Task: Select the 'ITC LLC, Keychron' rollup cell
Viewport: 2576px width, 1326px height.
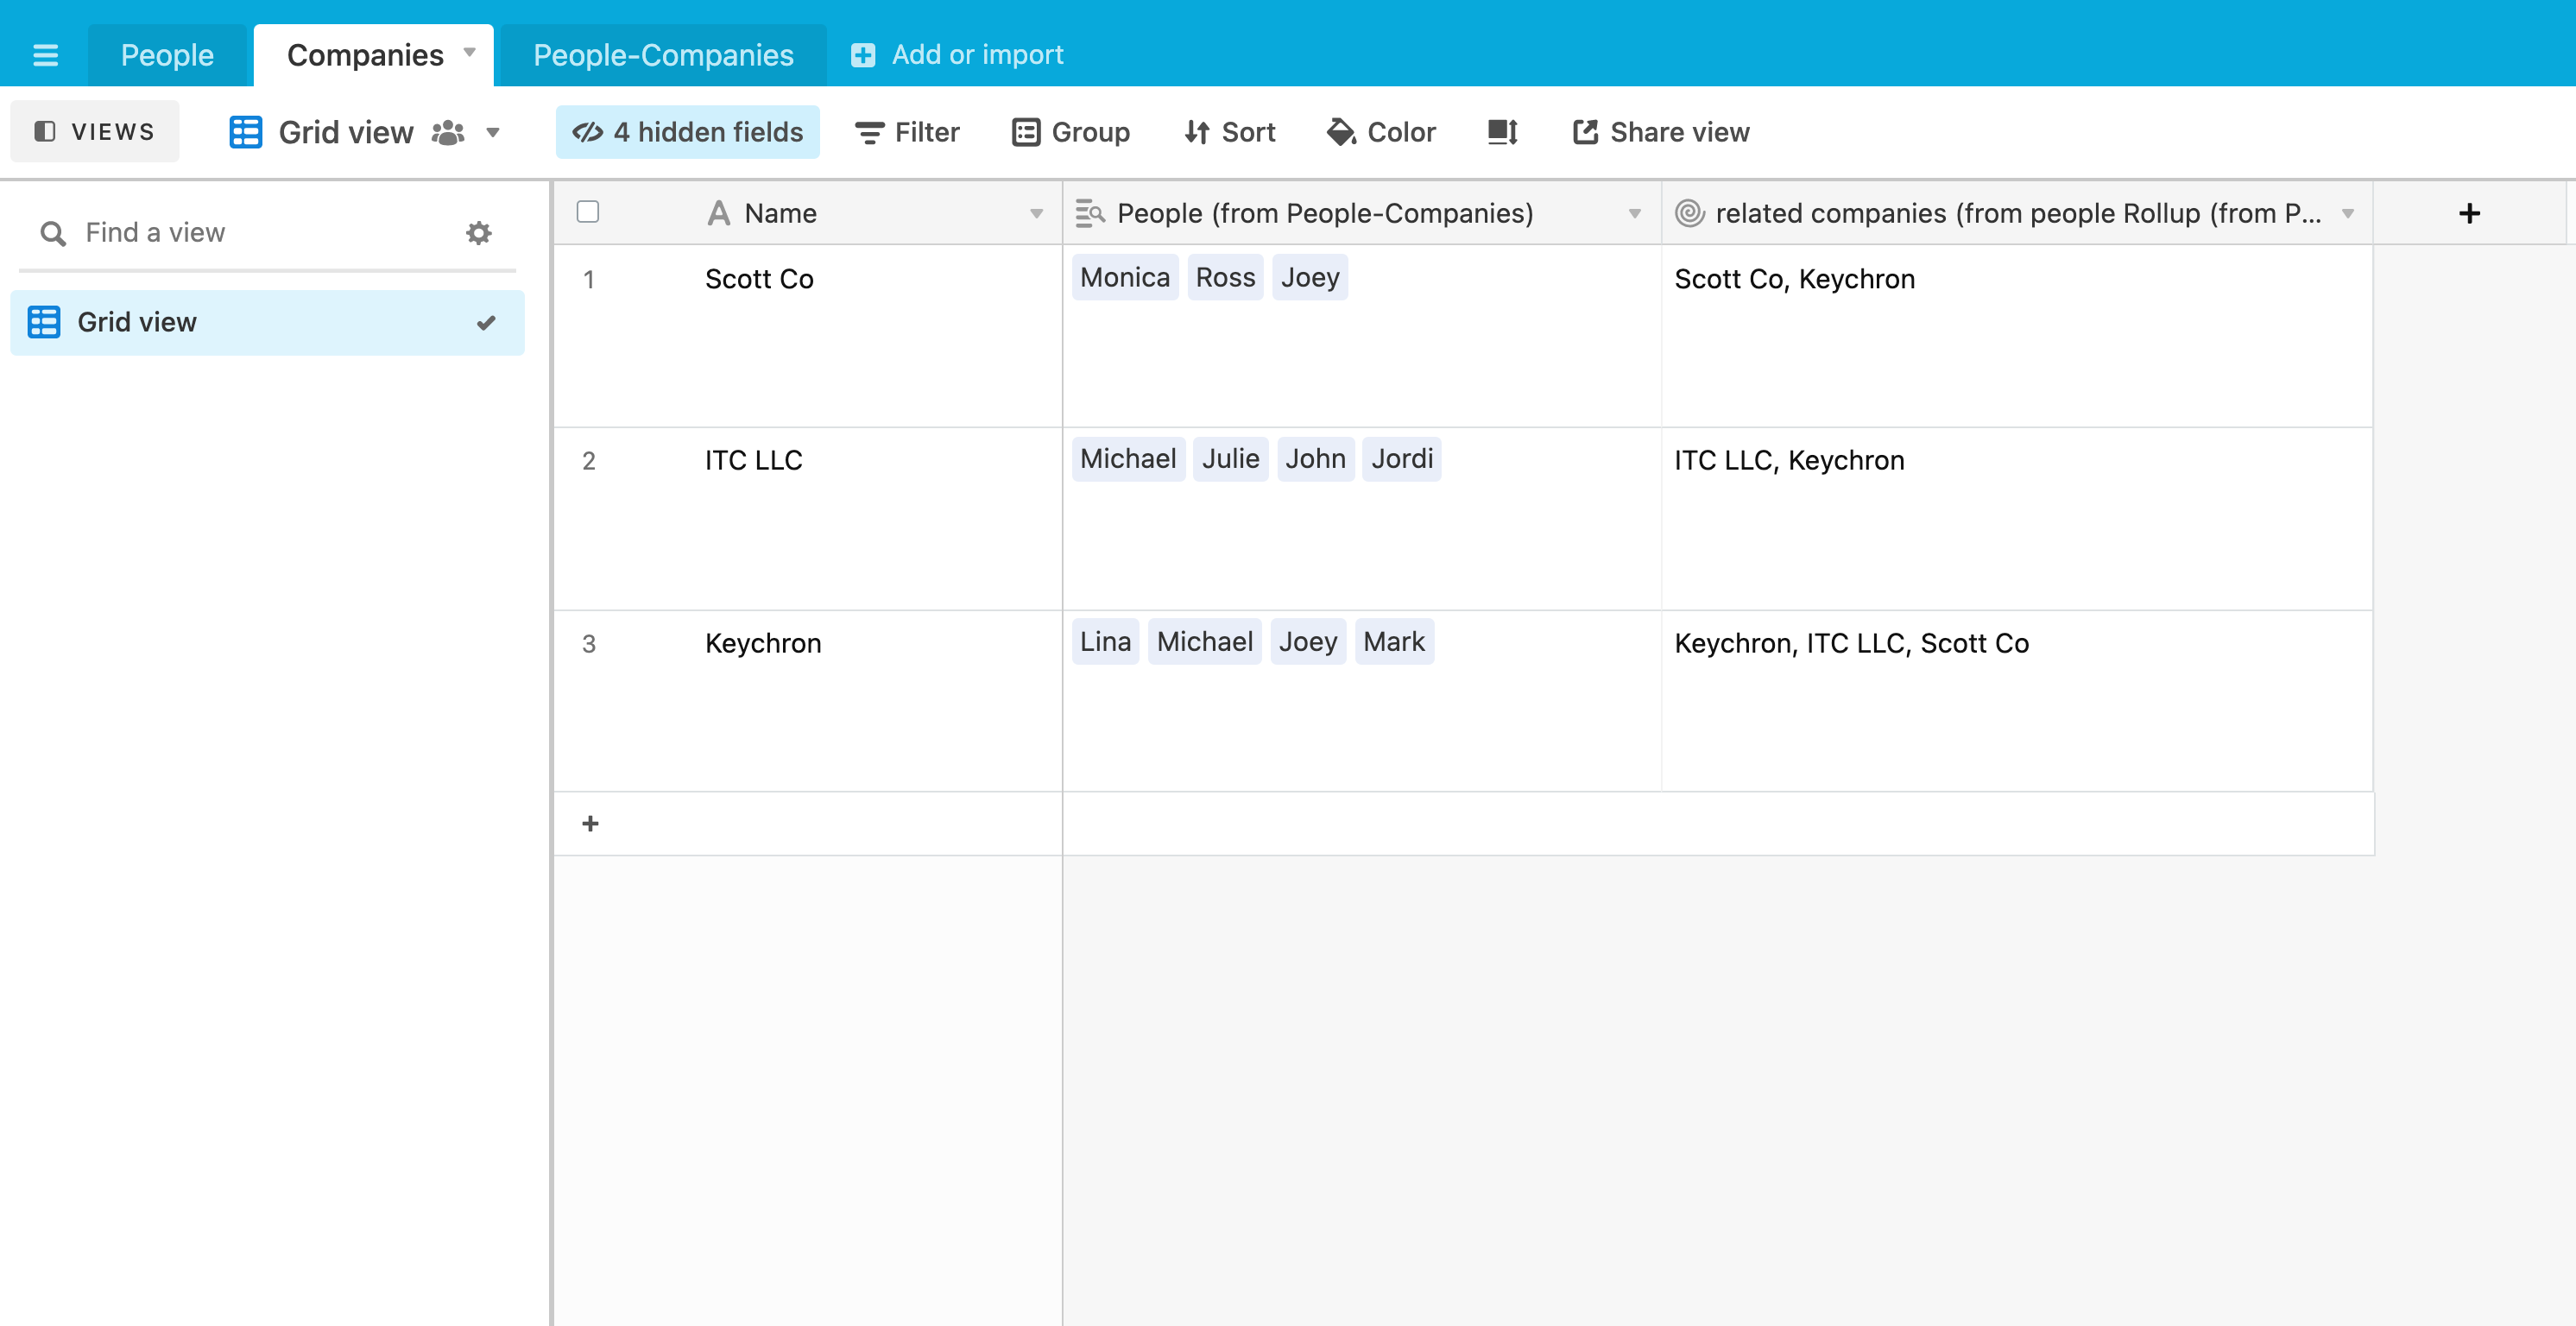Action: coord(2017,519)
